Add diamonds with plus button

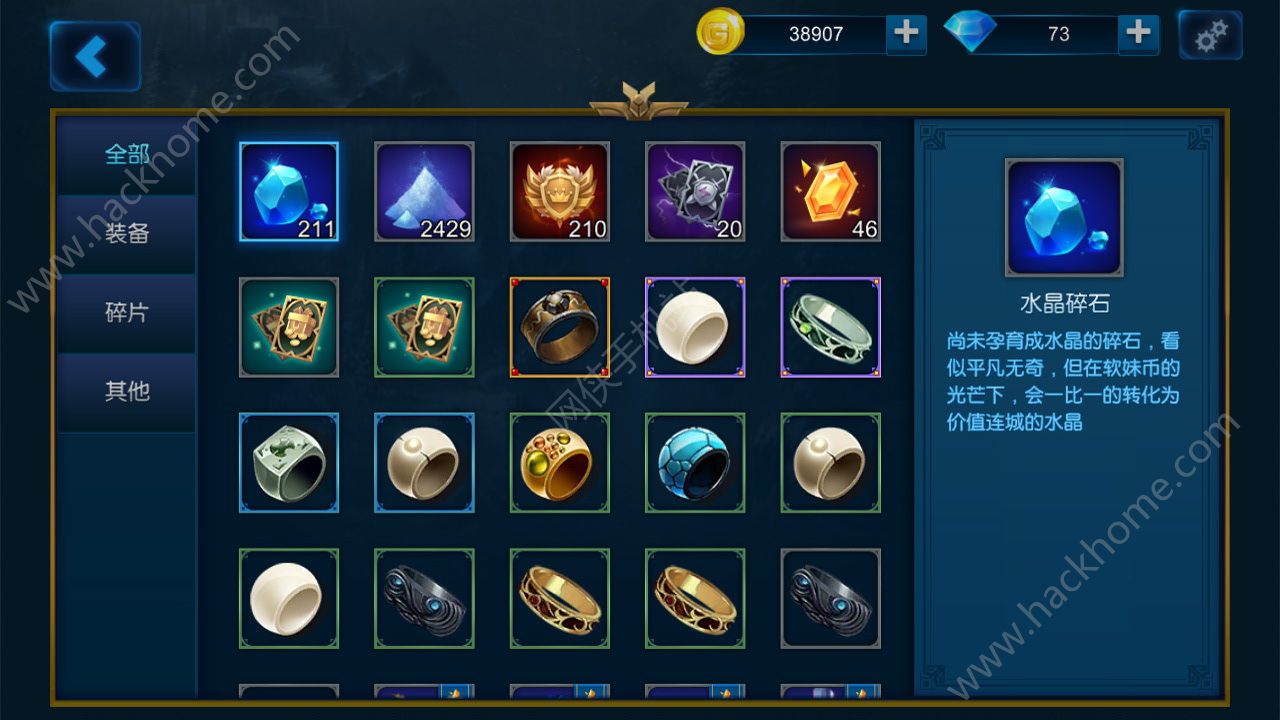point(1138,33)
